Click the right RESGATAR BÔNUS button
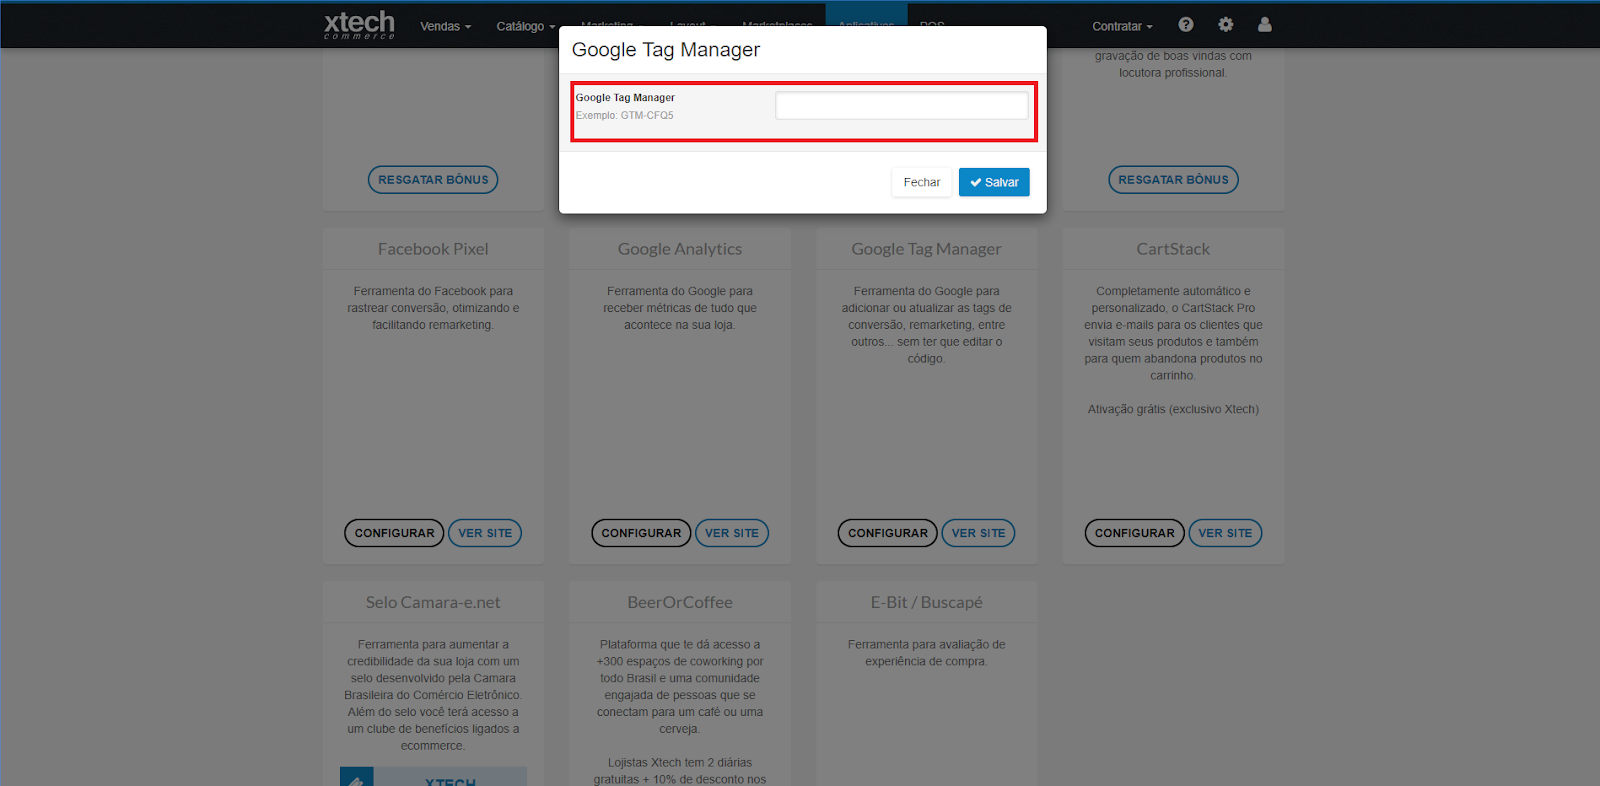This screenshot has width=1600, height=786. pos(1173,180)
